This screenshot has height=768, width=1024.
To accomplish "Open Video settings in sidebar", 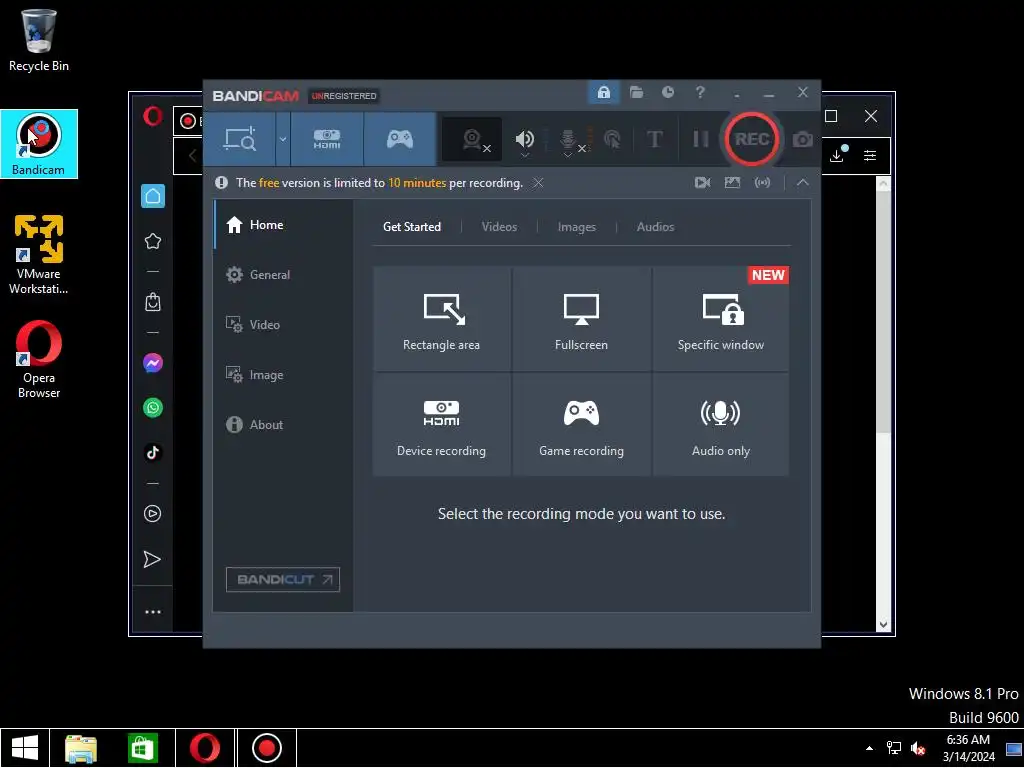I will [282, 325].
